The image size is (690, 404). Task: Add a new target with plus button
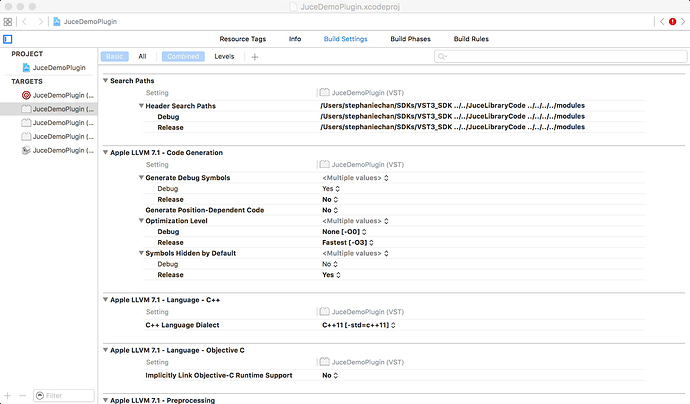coord(7,396)
